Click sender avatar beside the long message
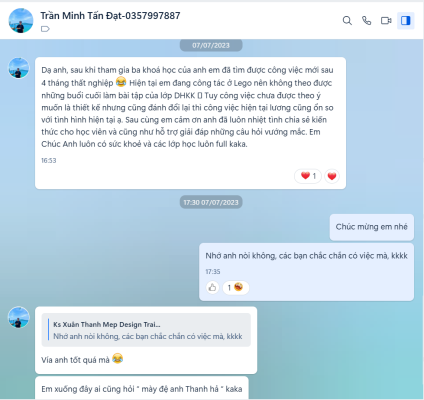 [x=19, y=68]
